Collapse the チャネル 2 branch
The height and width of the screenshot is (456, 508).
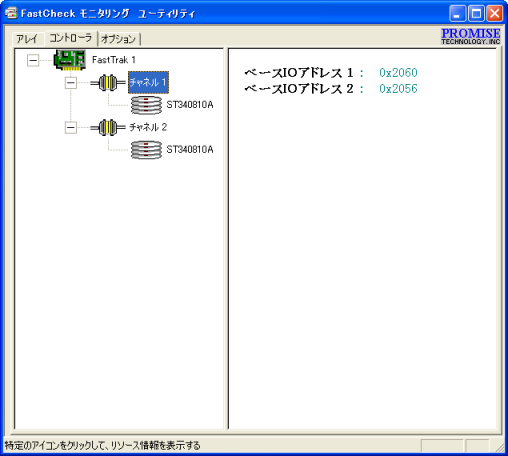pyautogui.click(x=71, y=128)
